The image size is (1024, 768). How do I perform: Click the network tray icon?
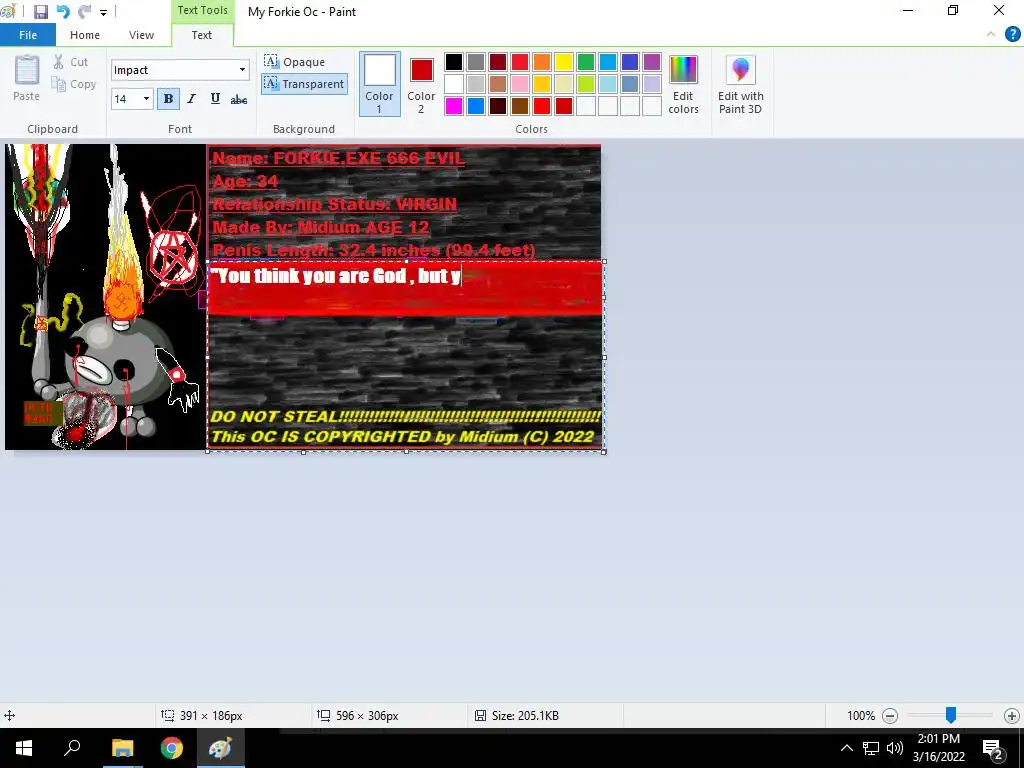871,748
